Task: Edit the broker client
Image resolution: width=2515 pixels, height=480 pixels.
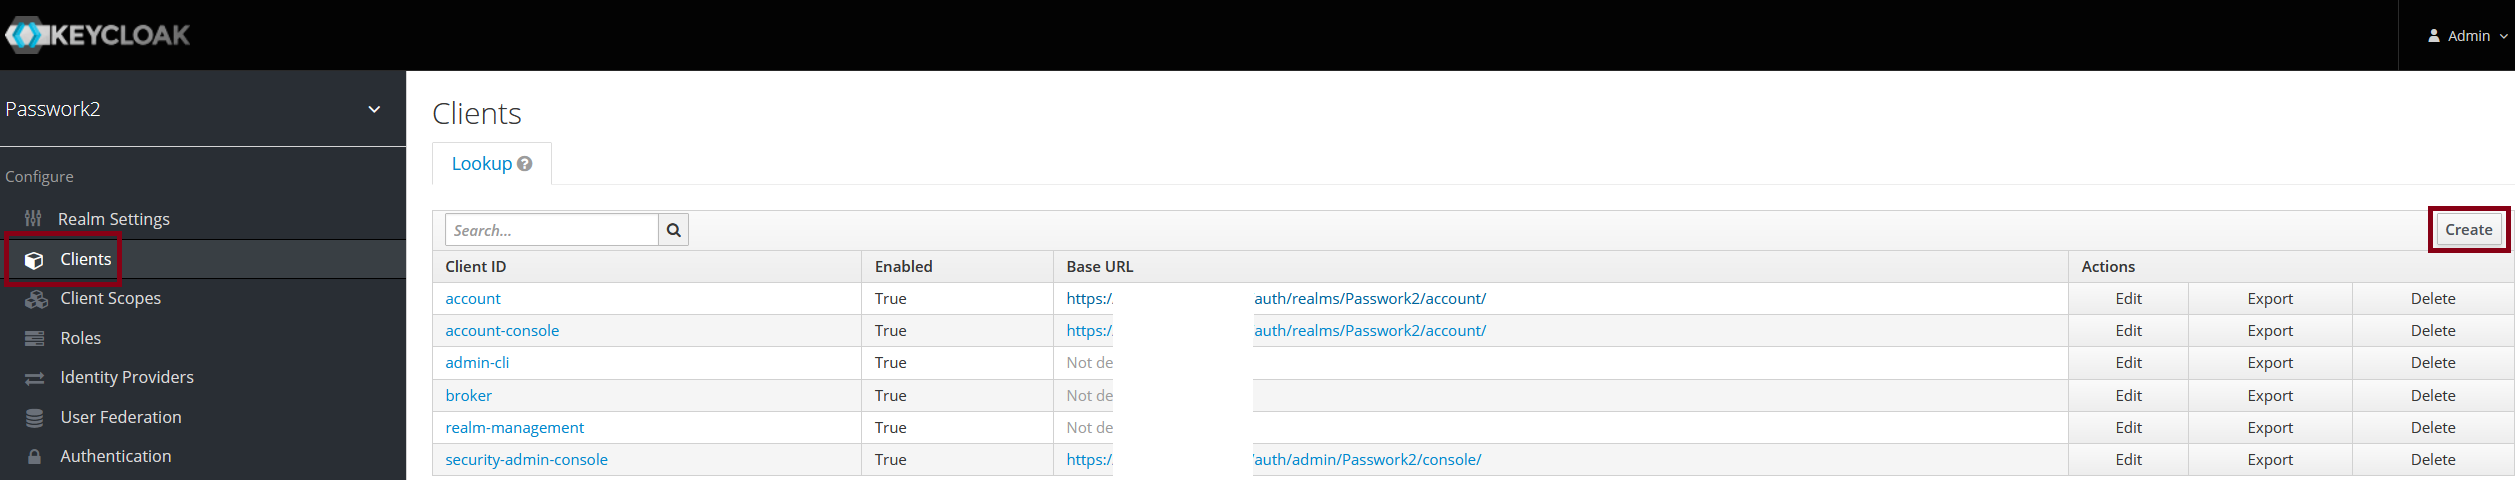Action: pyautogui.click(x=2128, y=396)
